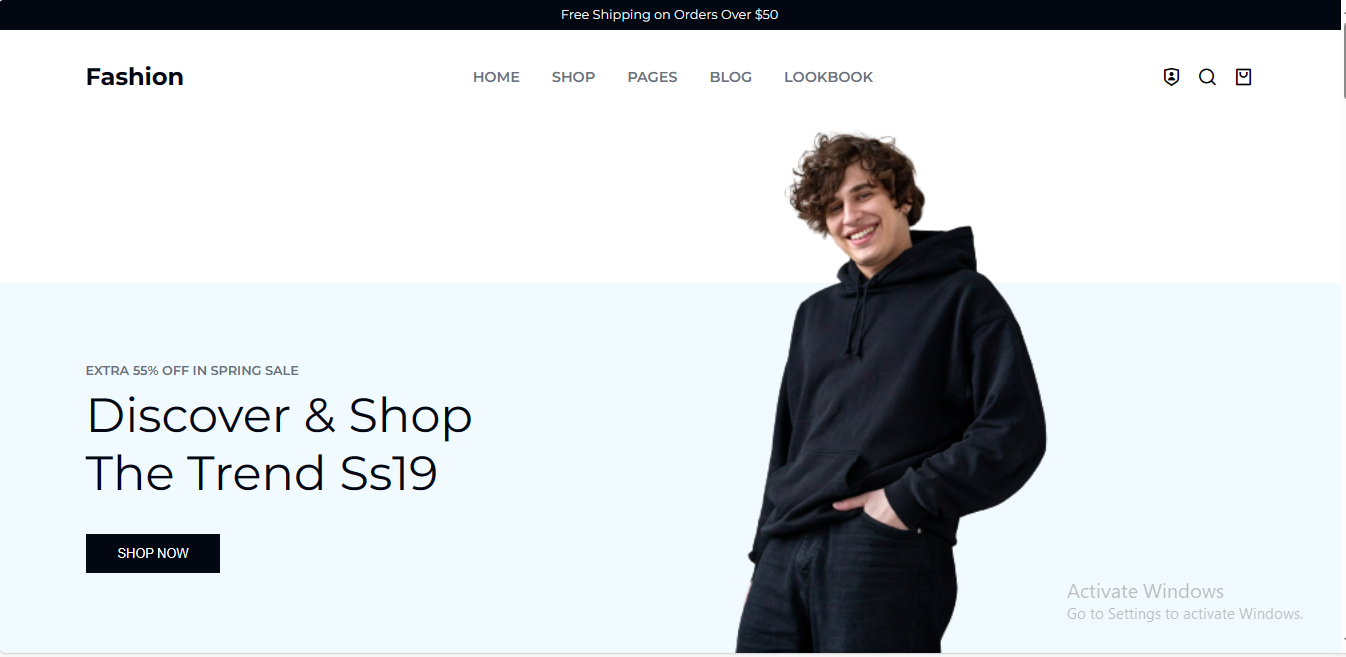The width and height of the screenshot is (1346, 657).
Task: Go to the HOME menu item
Action: (x=496, y=77)
